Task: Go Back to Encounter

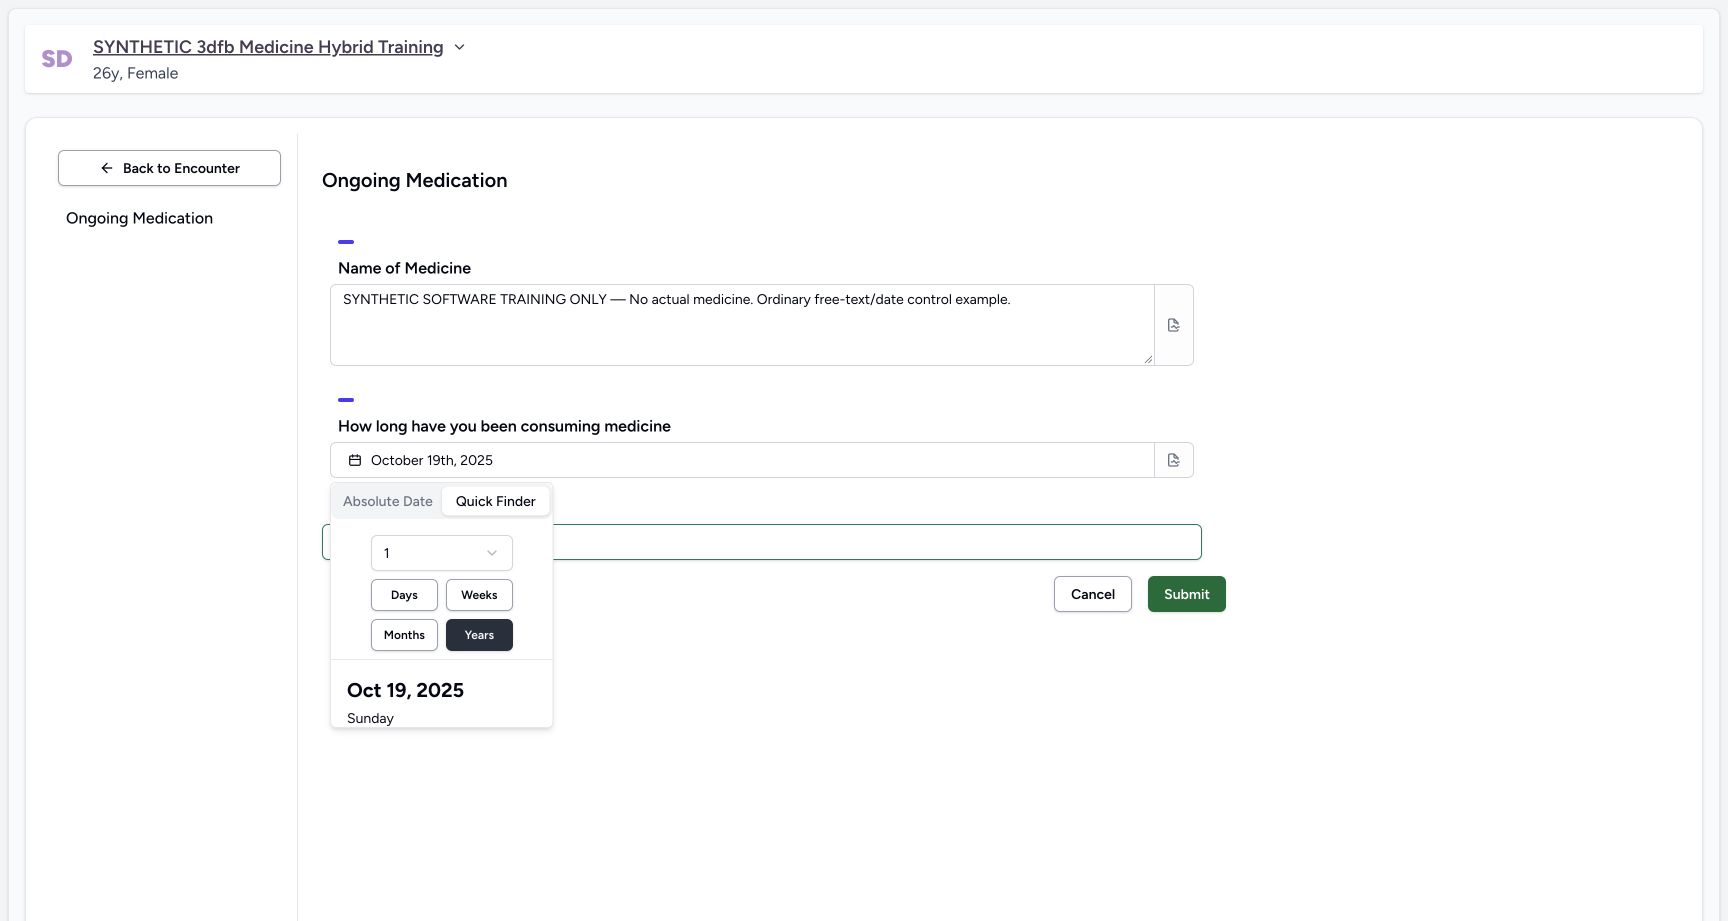Action: click(169, 168)
